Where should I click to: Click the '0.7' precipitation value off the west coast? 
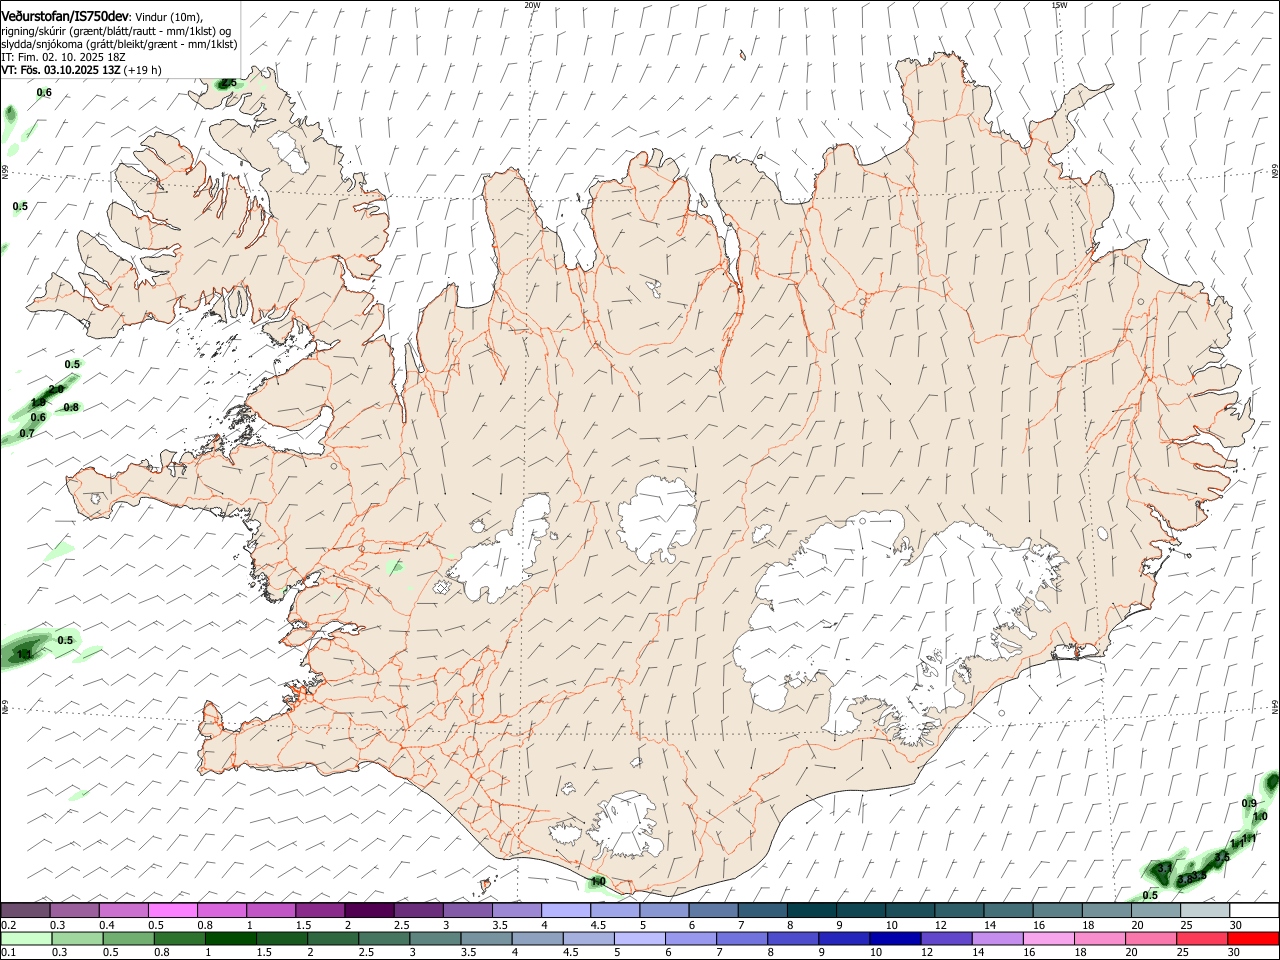pos(27,433)
